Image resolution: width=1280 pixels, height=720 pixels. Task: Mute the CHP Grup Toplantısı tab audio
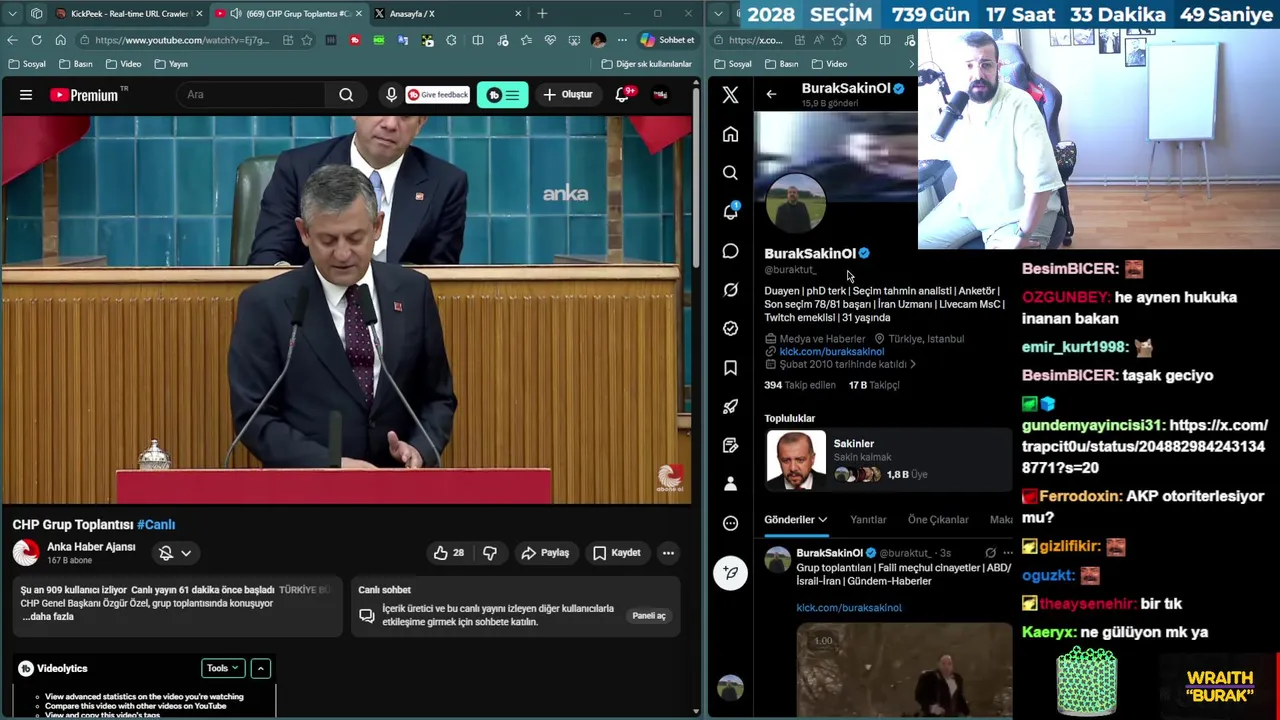click(235, 14)
